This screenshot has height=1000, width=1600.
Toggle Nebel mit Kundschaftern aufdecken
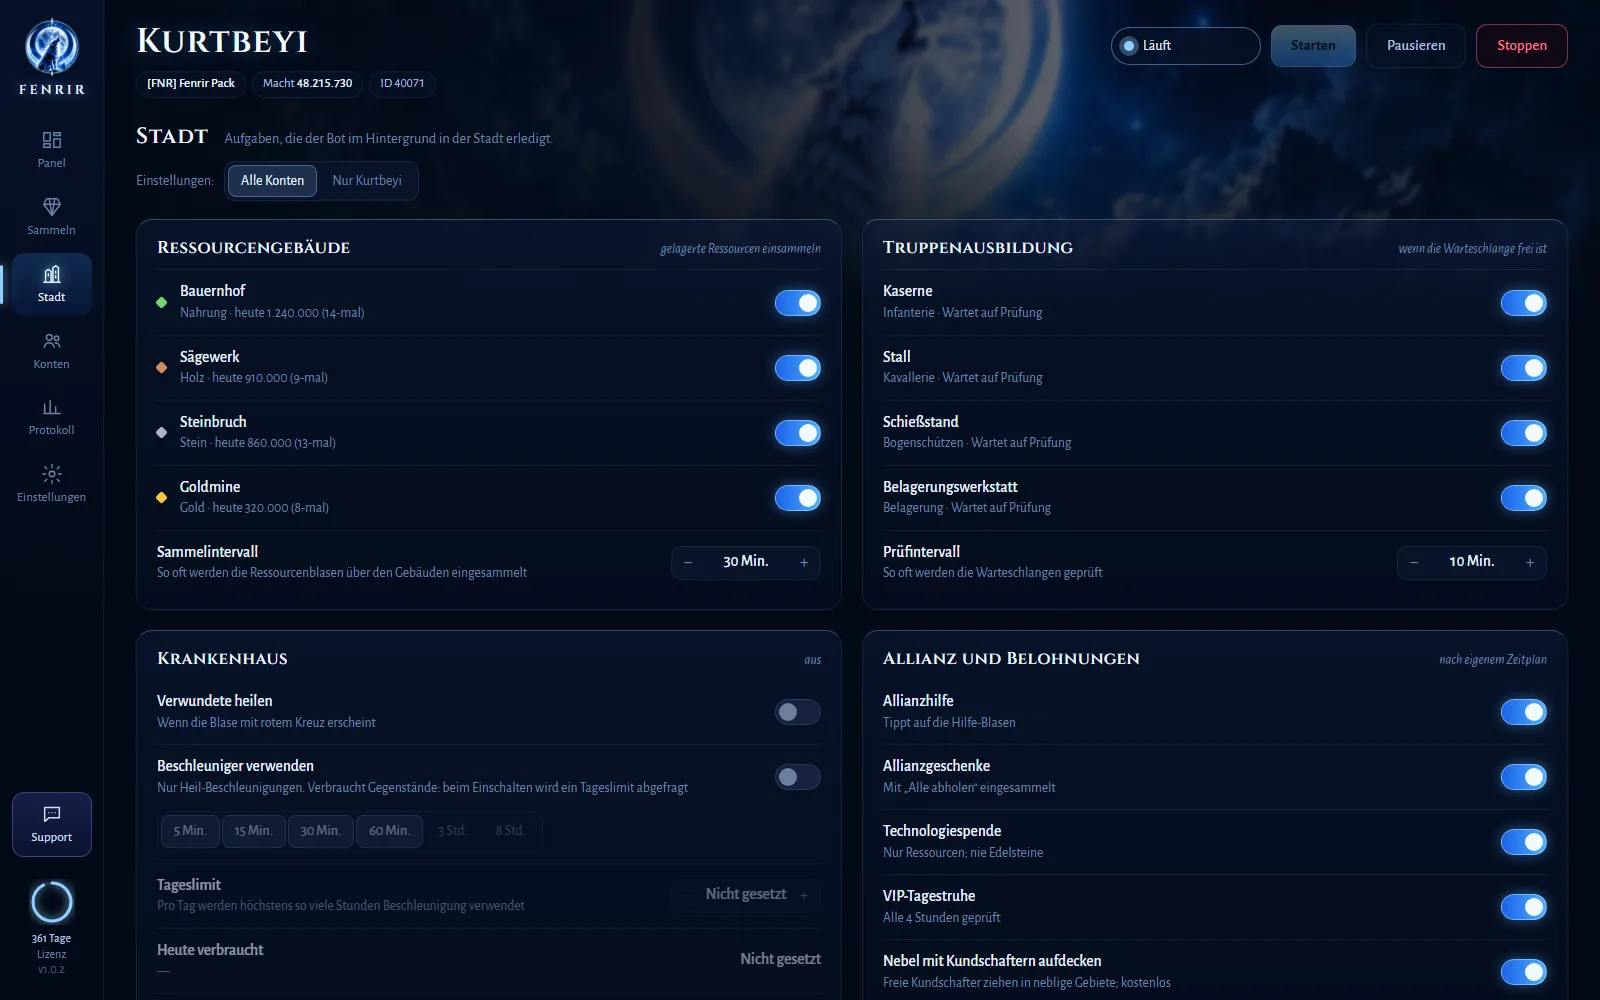1524,972
